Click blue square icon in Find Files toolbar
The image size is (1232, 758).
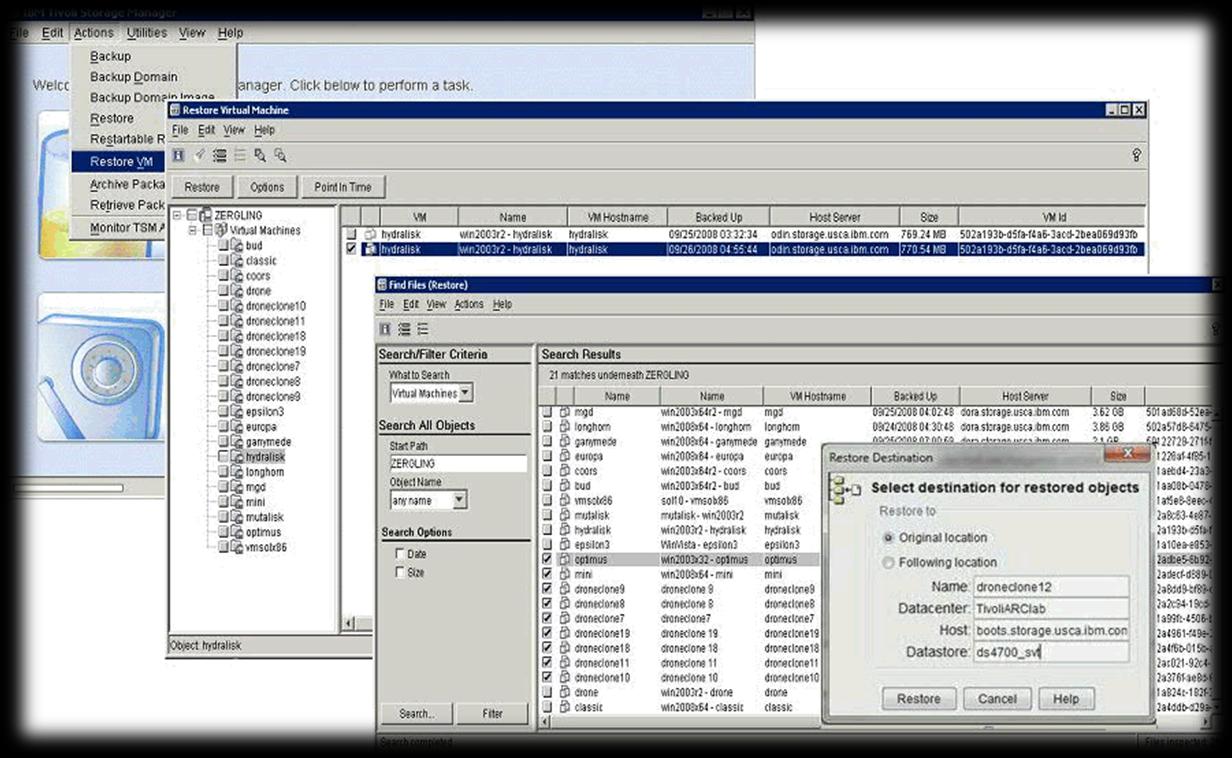coord(385,329)
